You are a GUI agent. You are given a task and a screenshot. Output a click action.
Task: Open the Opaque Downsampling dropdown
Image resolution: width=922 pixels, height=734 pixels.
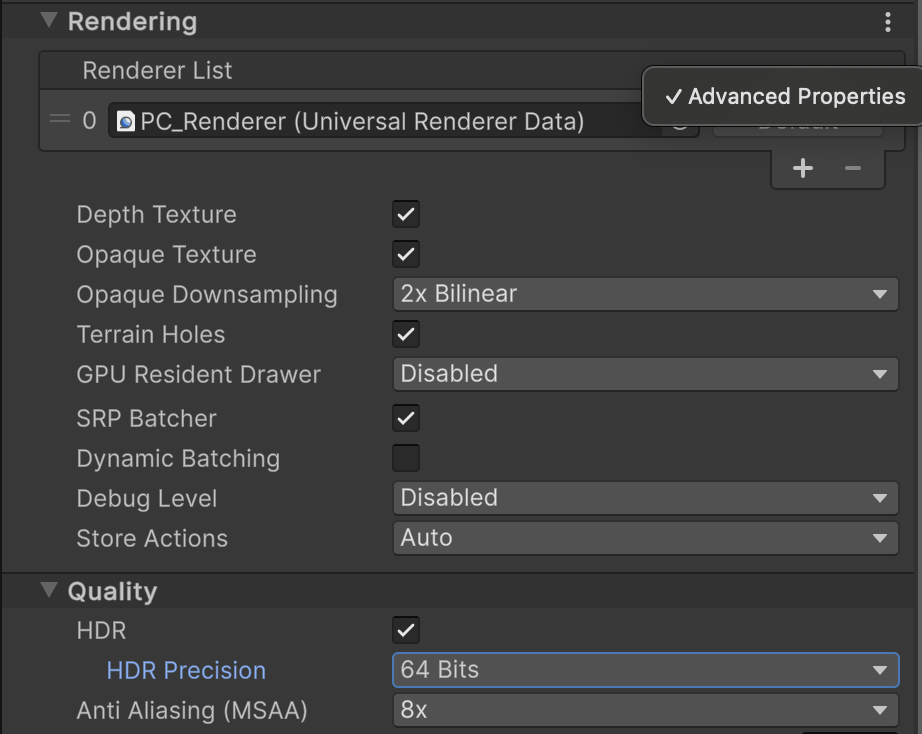click(x=645, y=294)
